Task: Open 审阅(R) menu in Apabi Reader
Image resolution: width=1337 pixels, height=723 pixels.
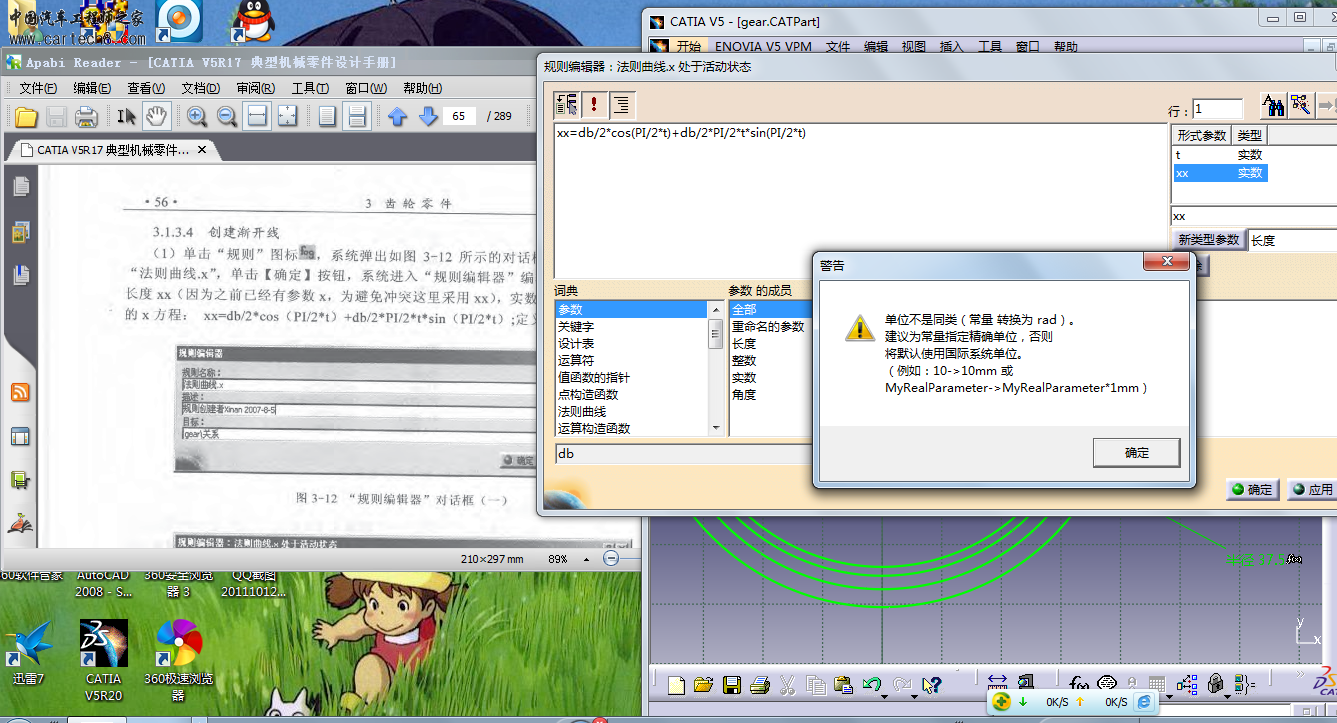Action: (256, 88)
